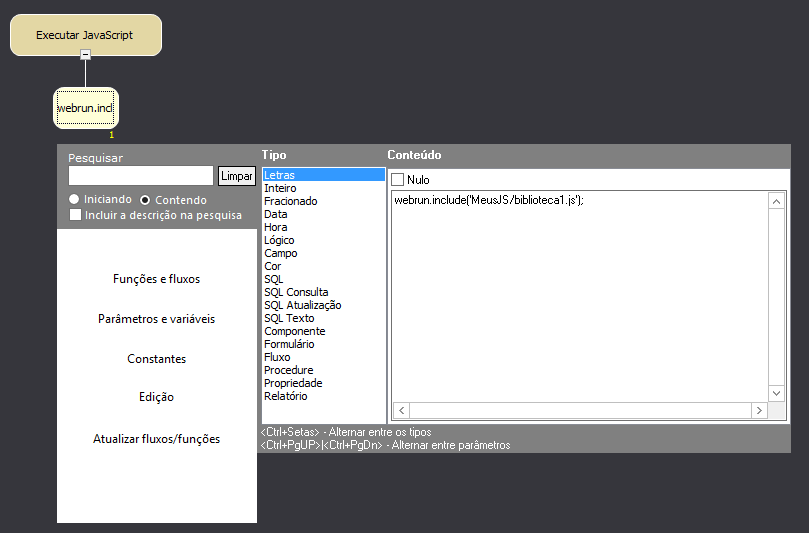This screenshot has width=809, height=533.
Task: Open the Parâmetros e variáveis section
Action: tap(156, 319)
